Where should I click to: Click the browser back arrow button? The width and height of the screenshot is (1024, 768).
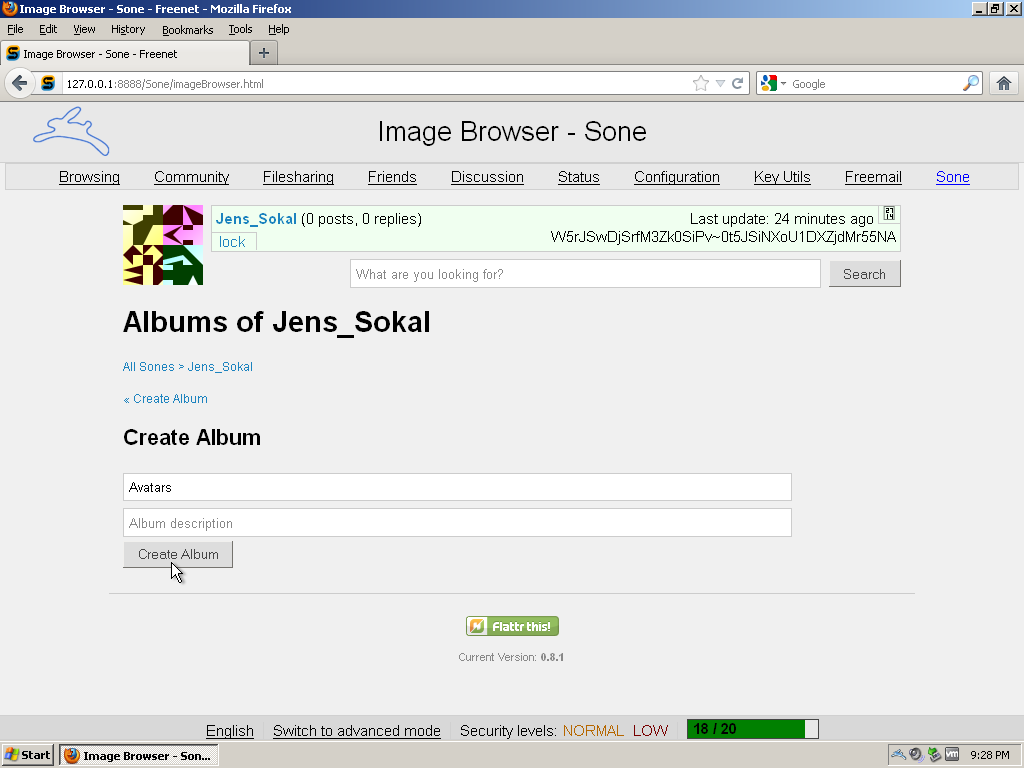pos(20,84)
